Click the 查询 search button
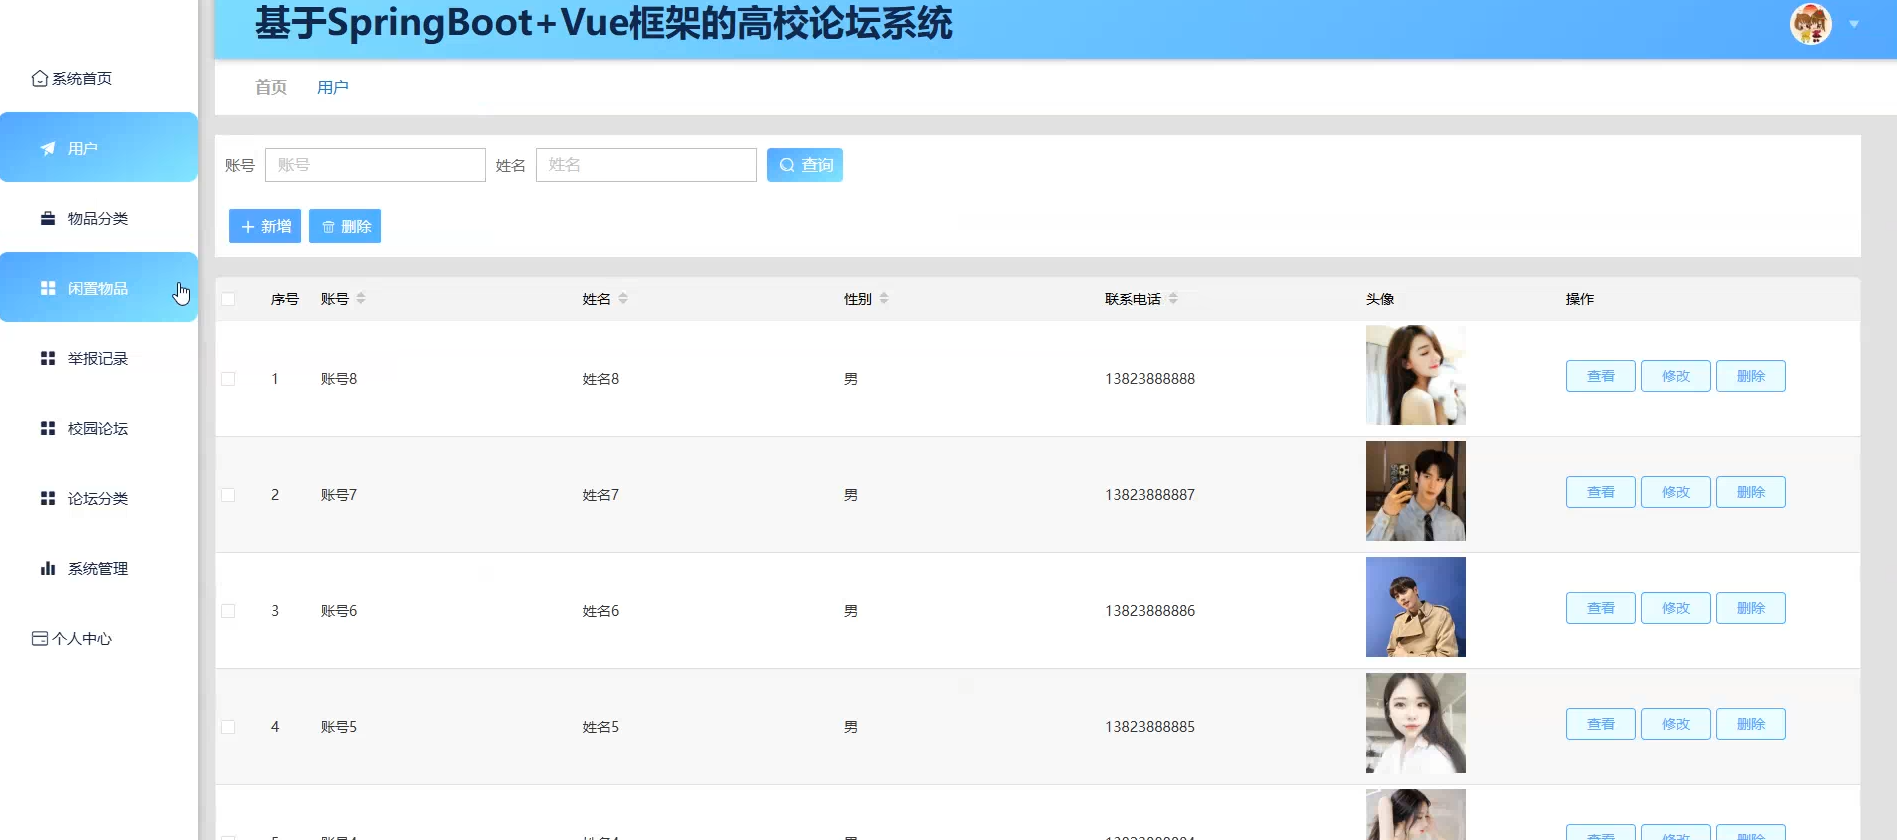Image resolution: width=1897 pixels, height=840 pixels. click(x=805, y=165)
